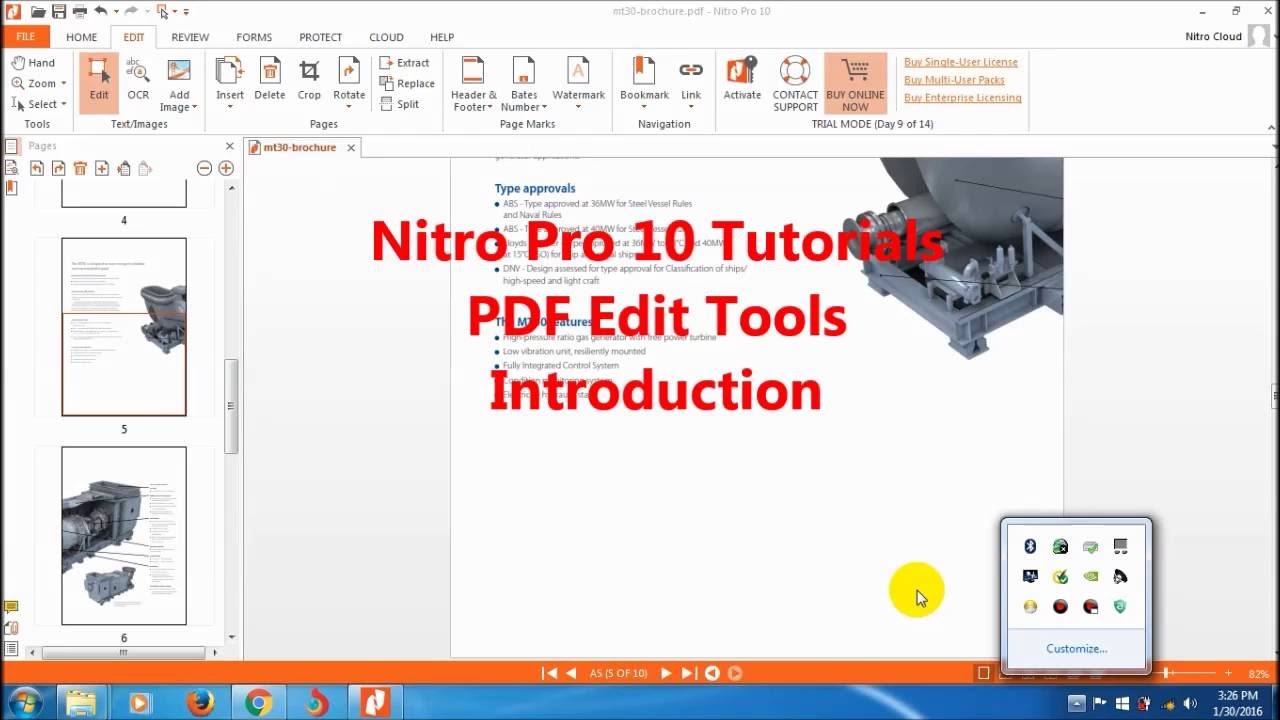
Task: Go to previous view button
Action: click(712, 673)
